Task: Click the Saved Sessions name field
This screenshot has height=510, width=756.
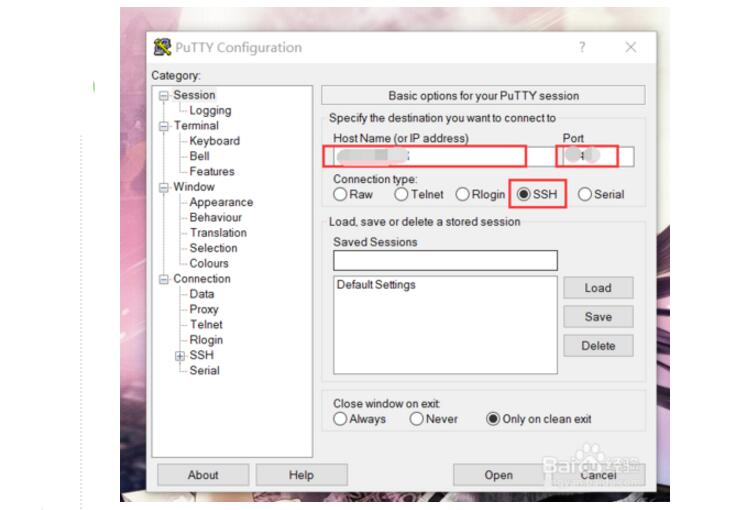Action: point(445,260)
